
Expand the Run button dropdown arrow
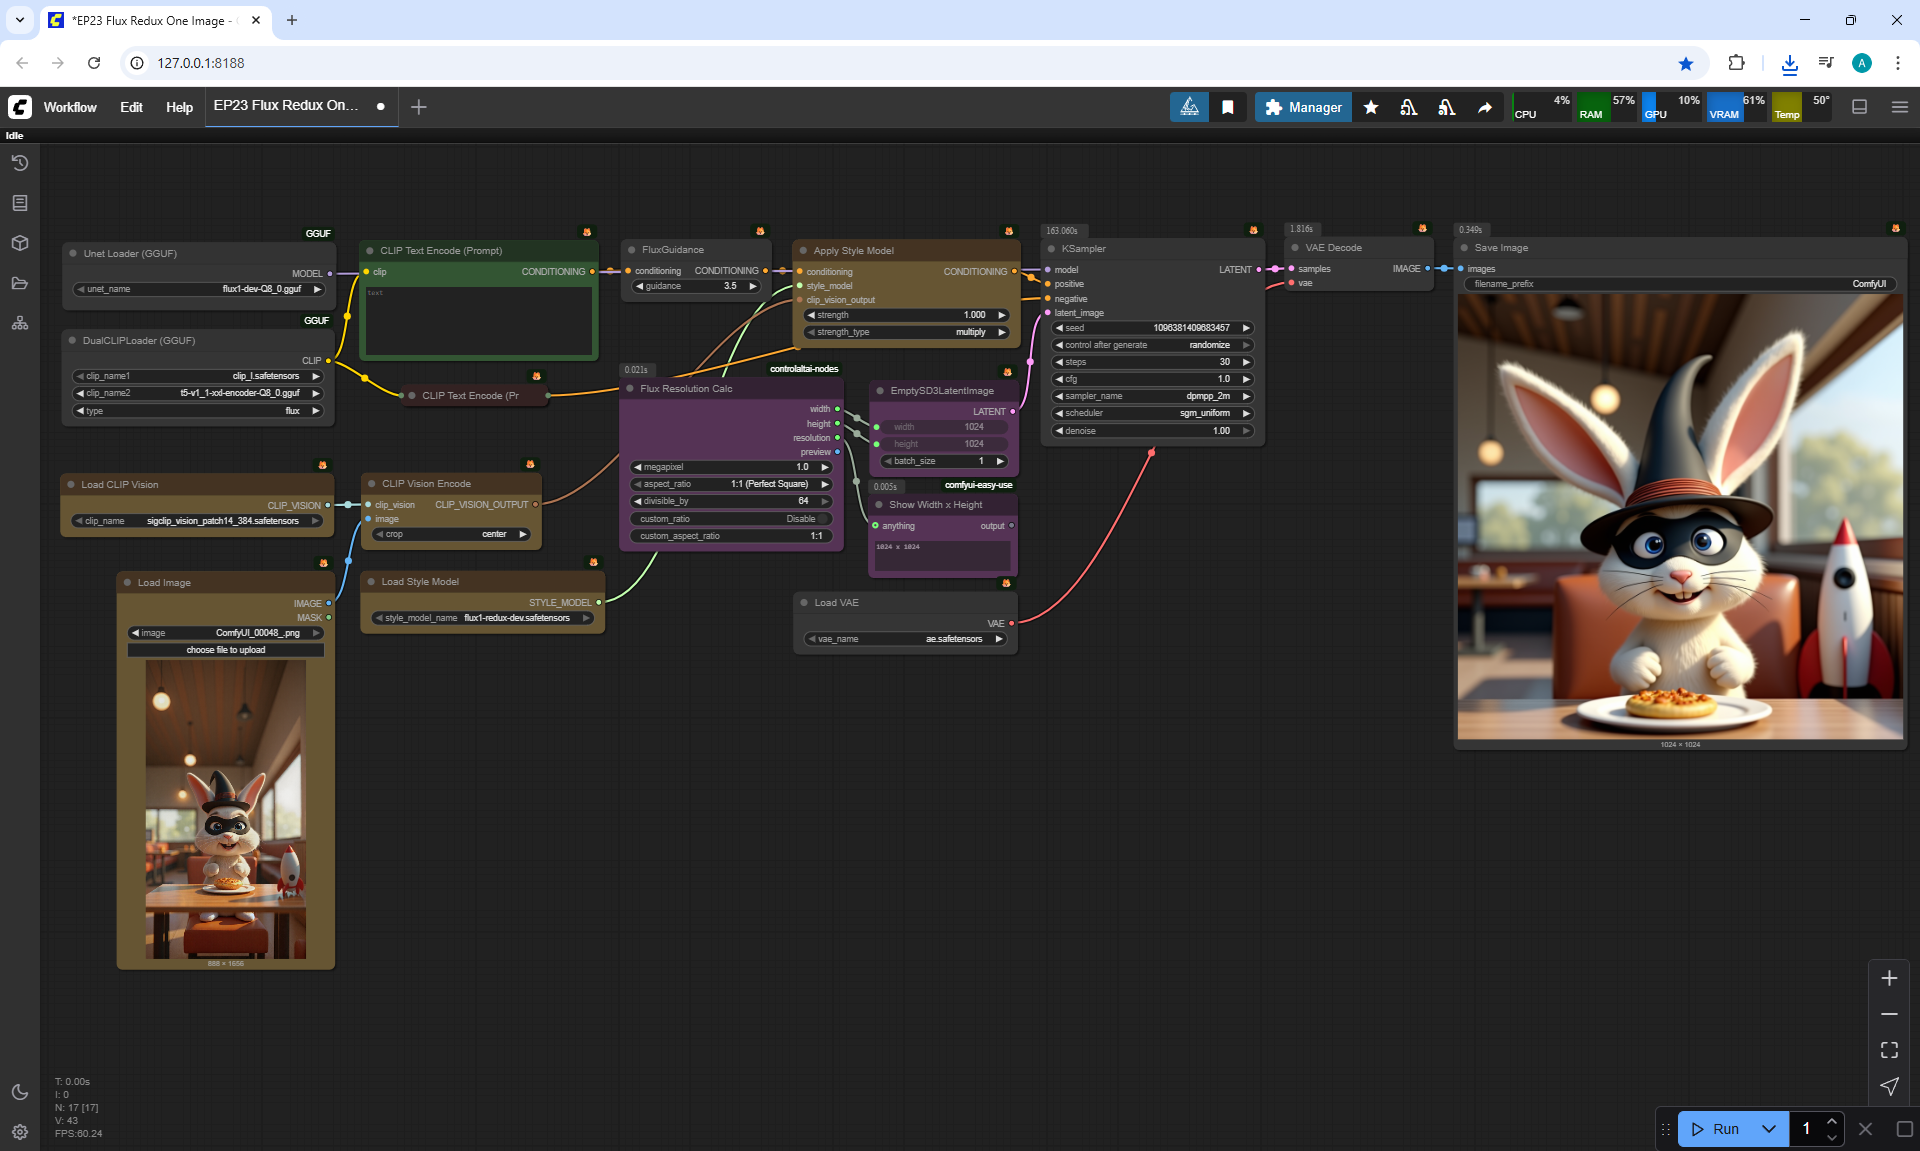(1768, 1129)
